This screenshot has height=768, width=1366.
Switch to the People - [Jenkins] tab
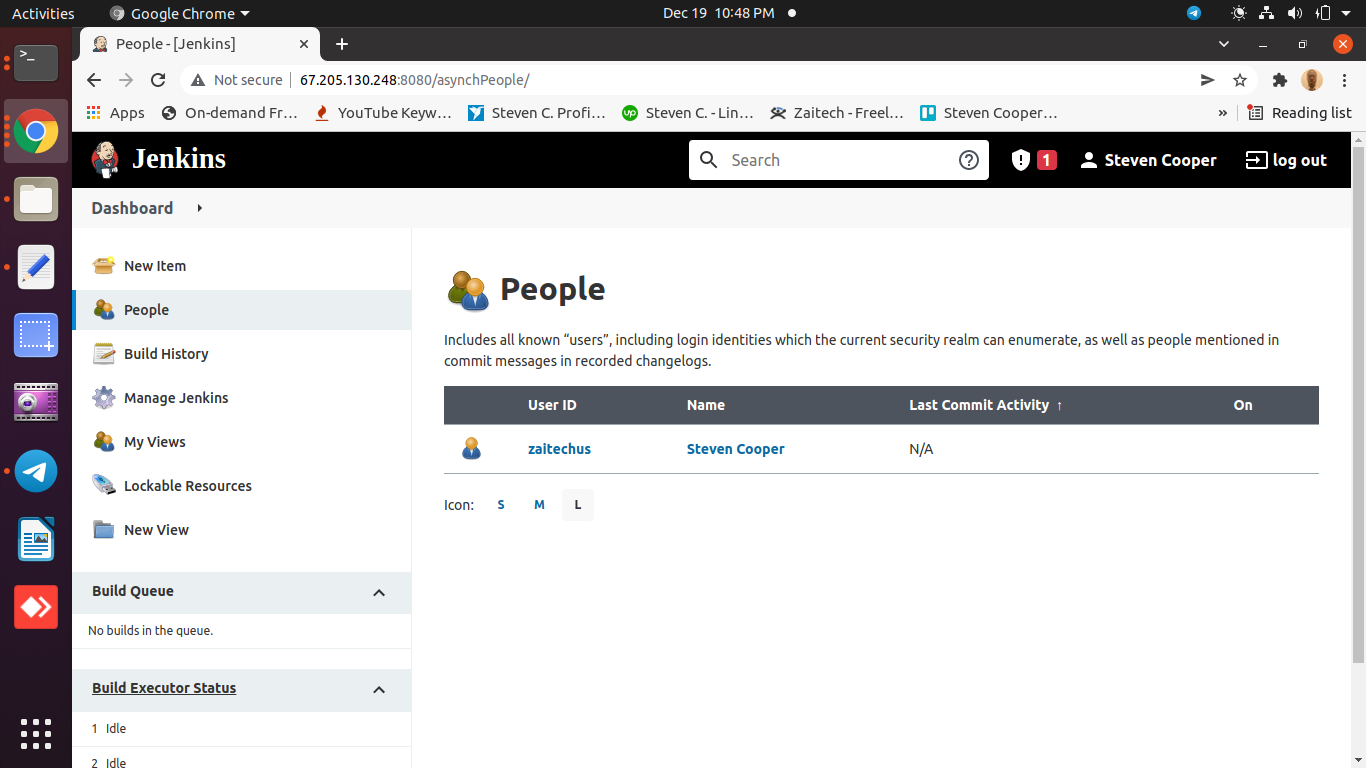(x=200, y=44)
